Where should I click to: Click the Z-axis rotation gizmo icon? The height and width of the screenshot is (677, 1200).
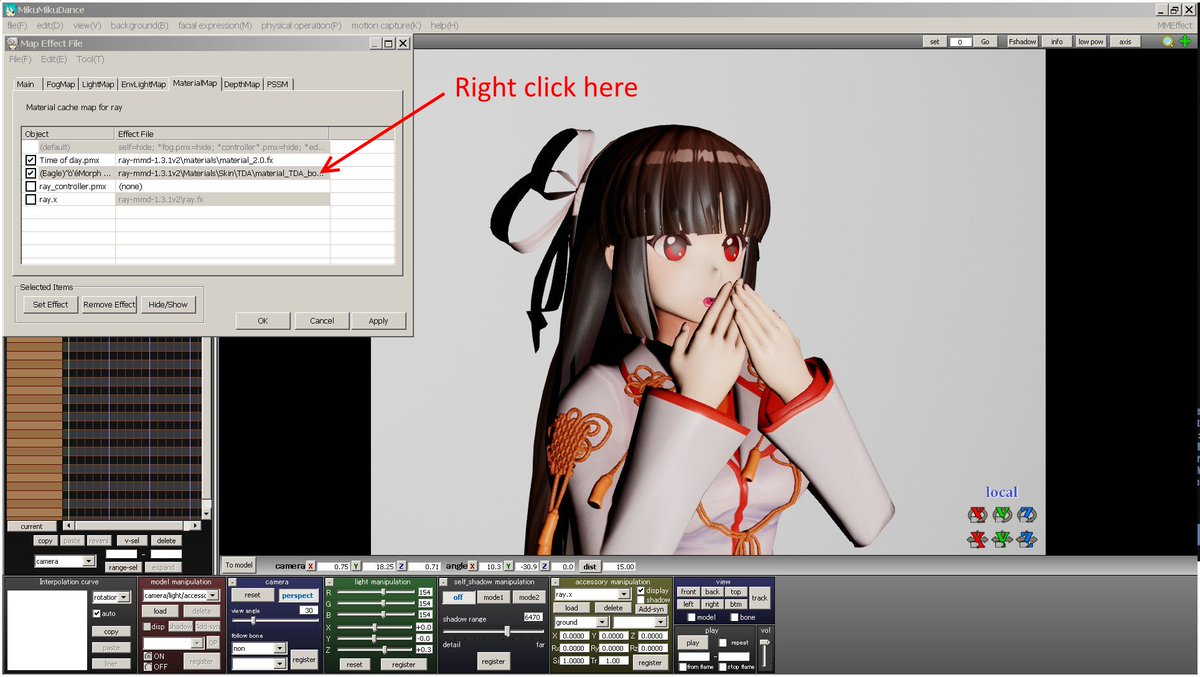click(1026, 515)
